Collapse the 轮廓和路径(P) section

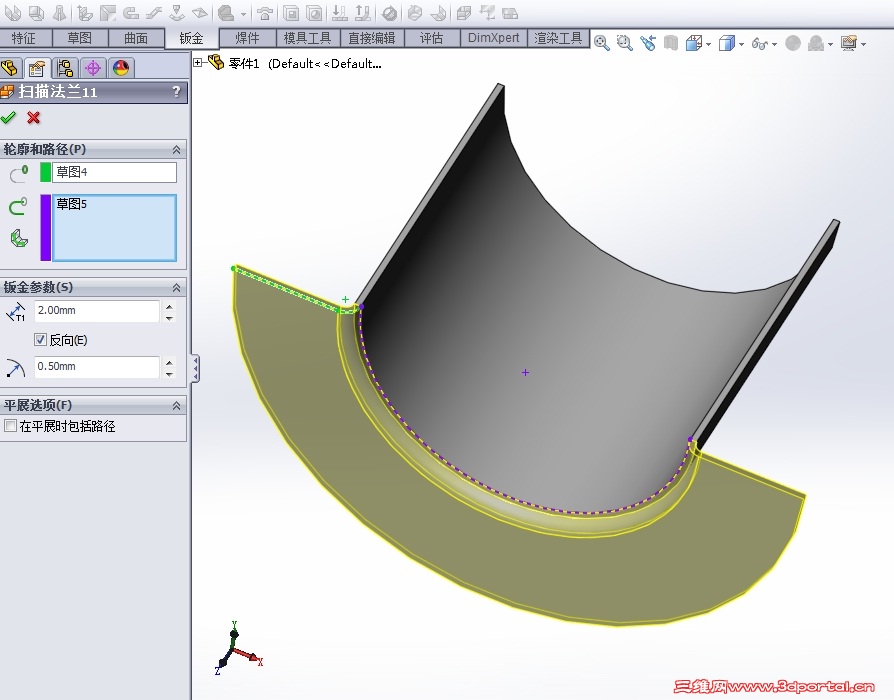pos(176,149)
